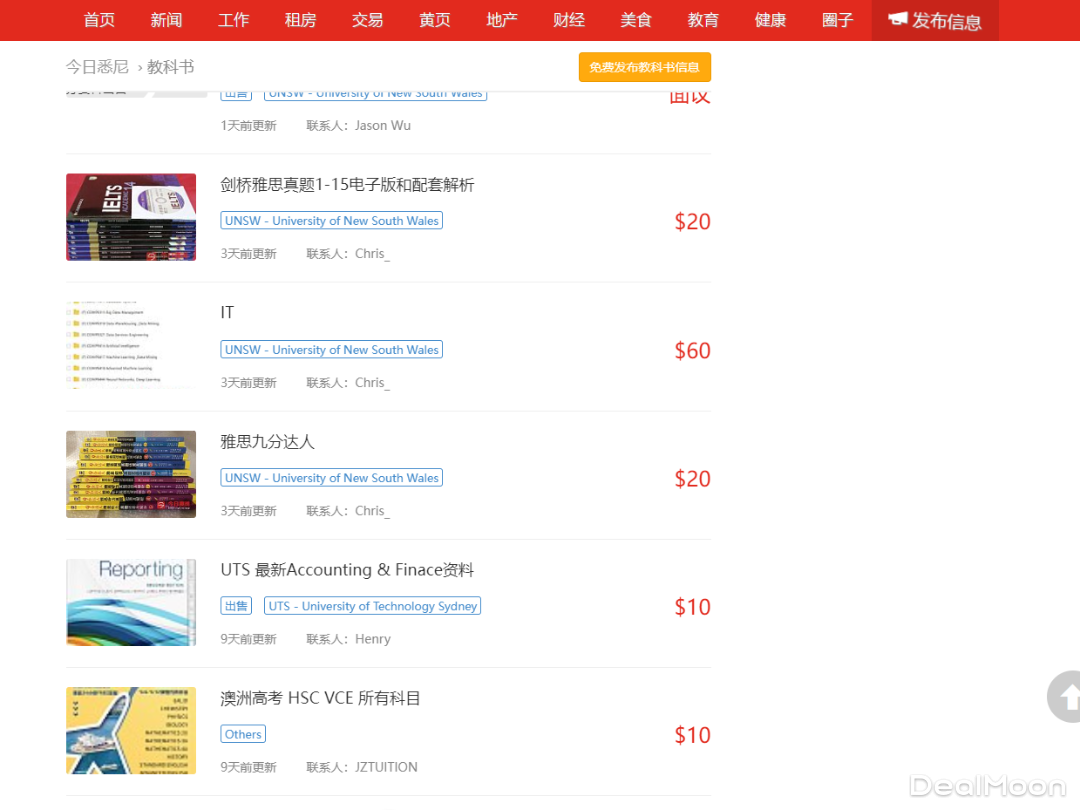Open the 教育 navigation tab

point(703,20)
